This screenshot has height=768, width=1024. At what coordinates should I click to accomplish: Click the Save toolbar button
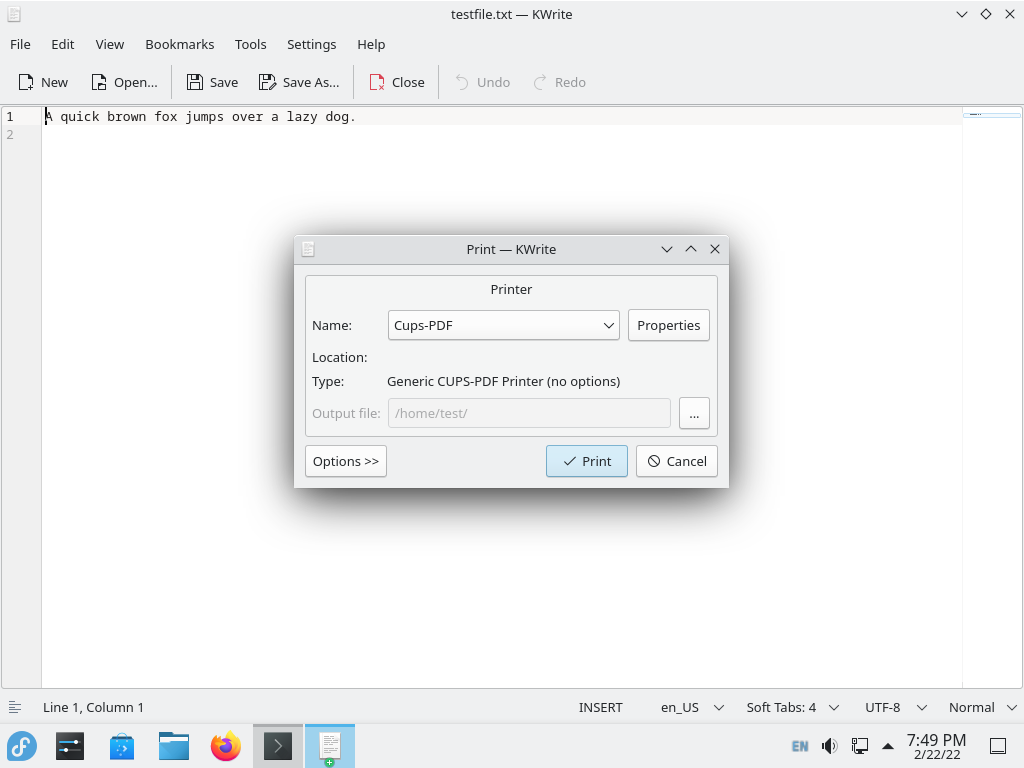(212, 82)
